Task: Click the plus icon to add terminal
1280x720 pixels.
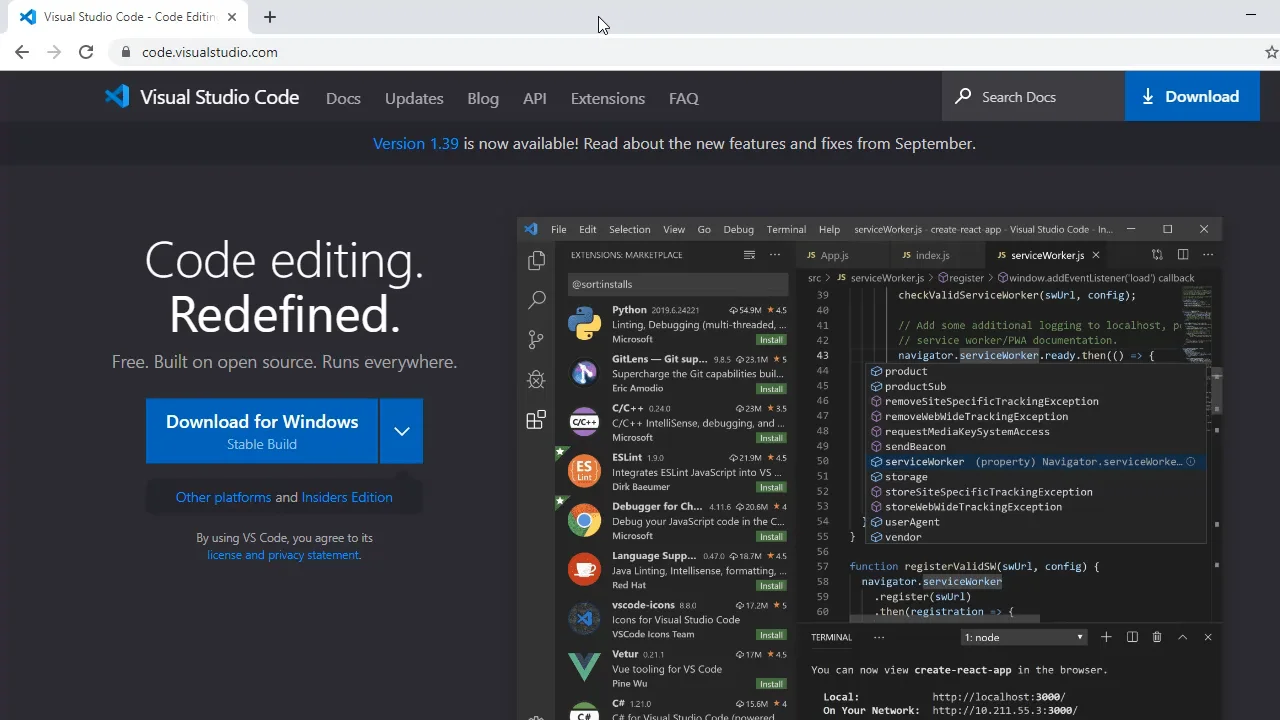Action: click(x=1106, y=637)
